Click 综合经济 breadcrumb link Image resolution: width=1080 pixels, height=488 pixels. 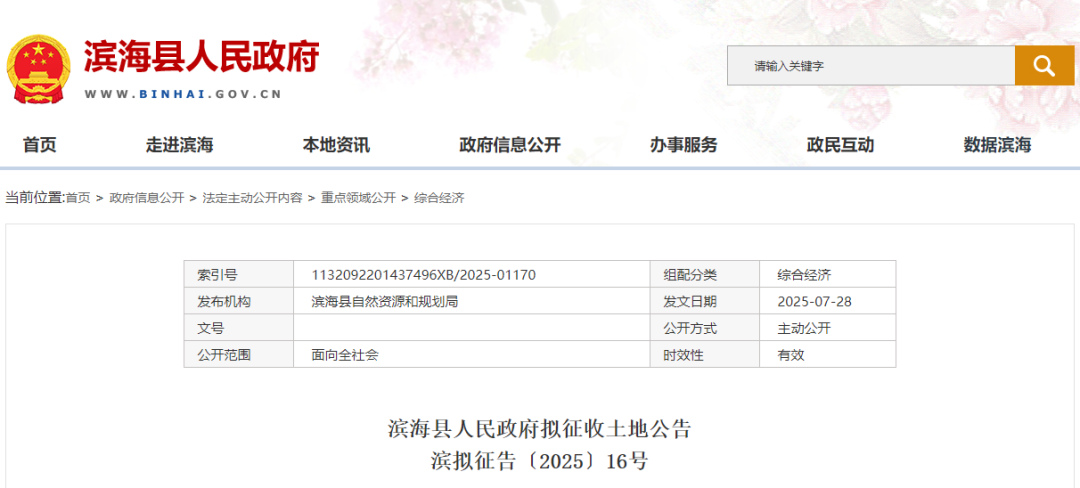[x=439, y=198]
